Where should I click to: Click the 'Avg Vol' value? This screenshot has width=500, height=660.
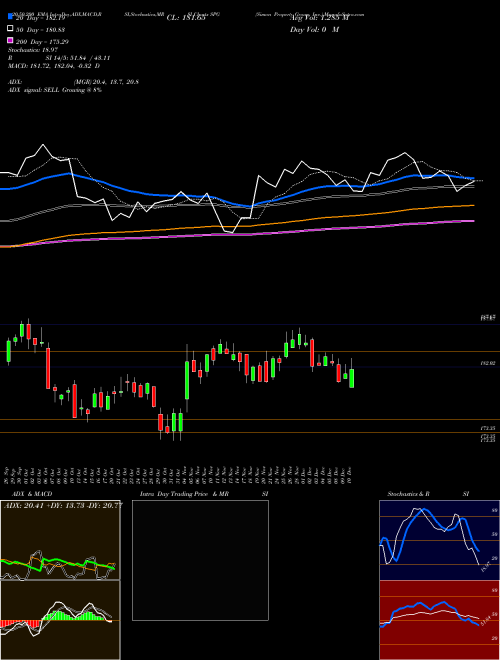click(319, 18)
